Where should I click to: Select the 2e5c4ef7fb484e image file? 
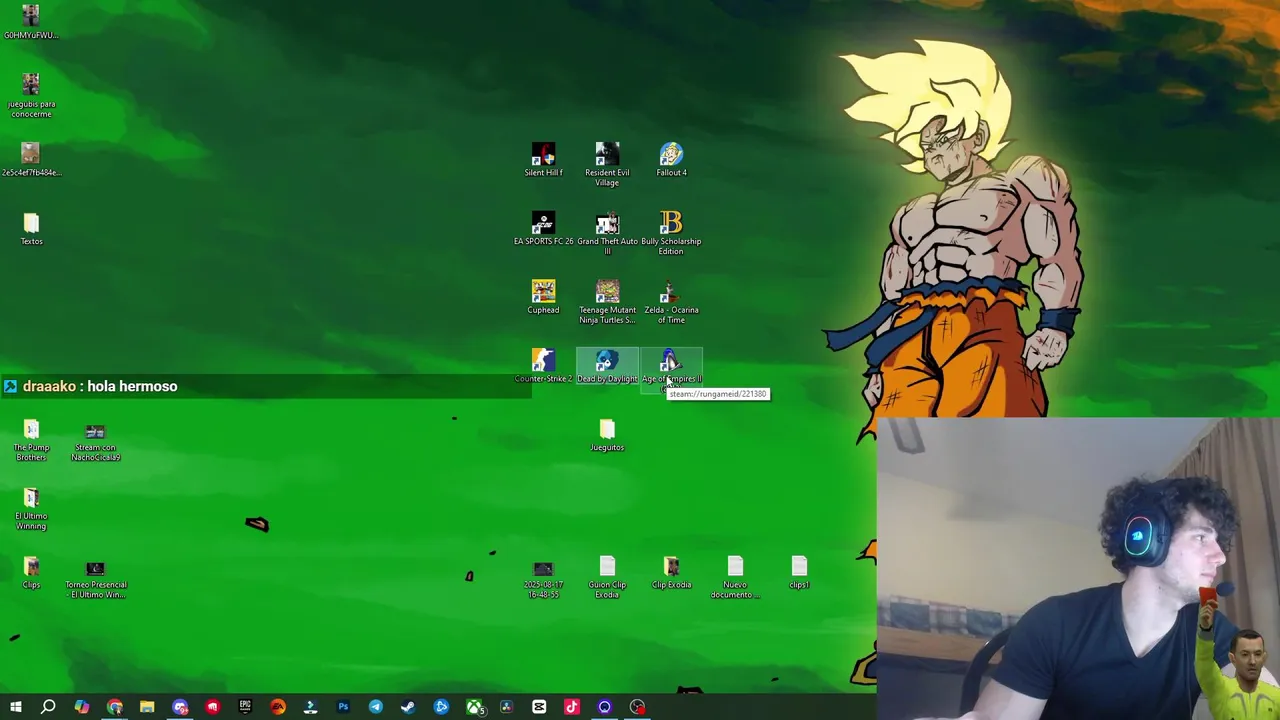[31, 160]
